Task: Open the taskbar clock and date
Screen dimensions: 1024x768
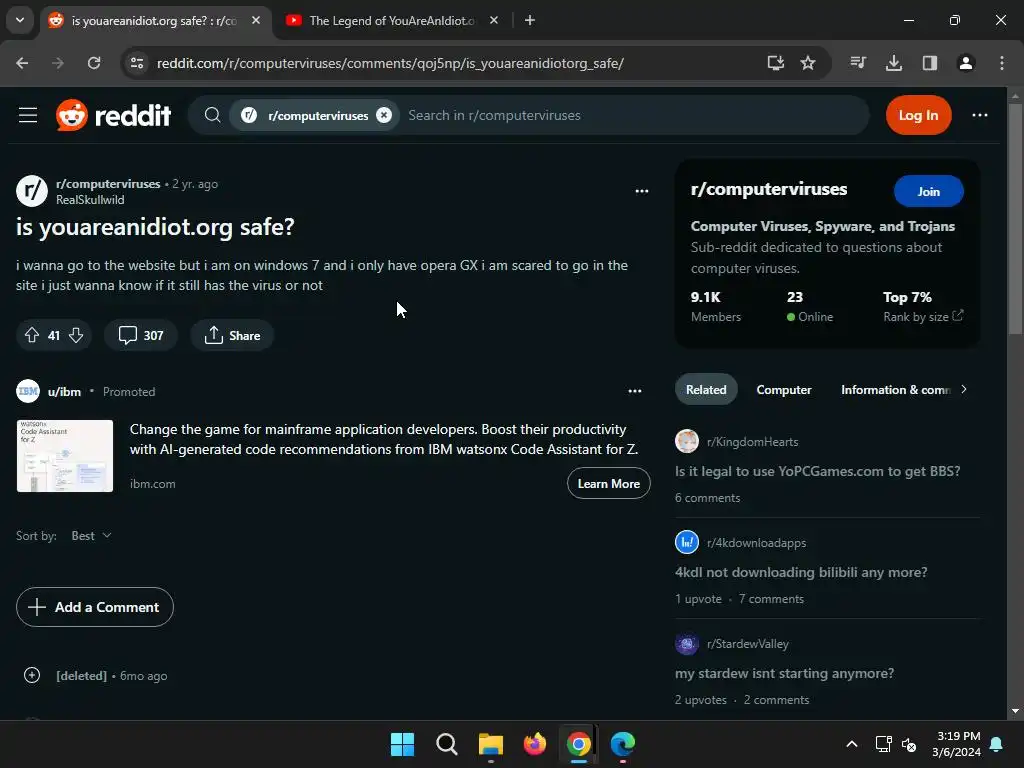Action: (956, 744)
